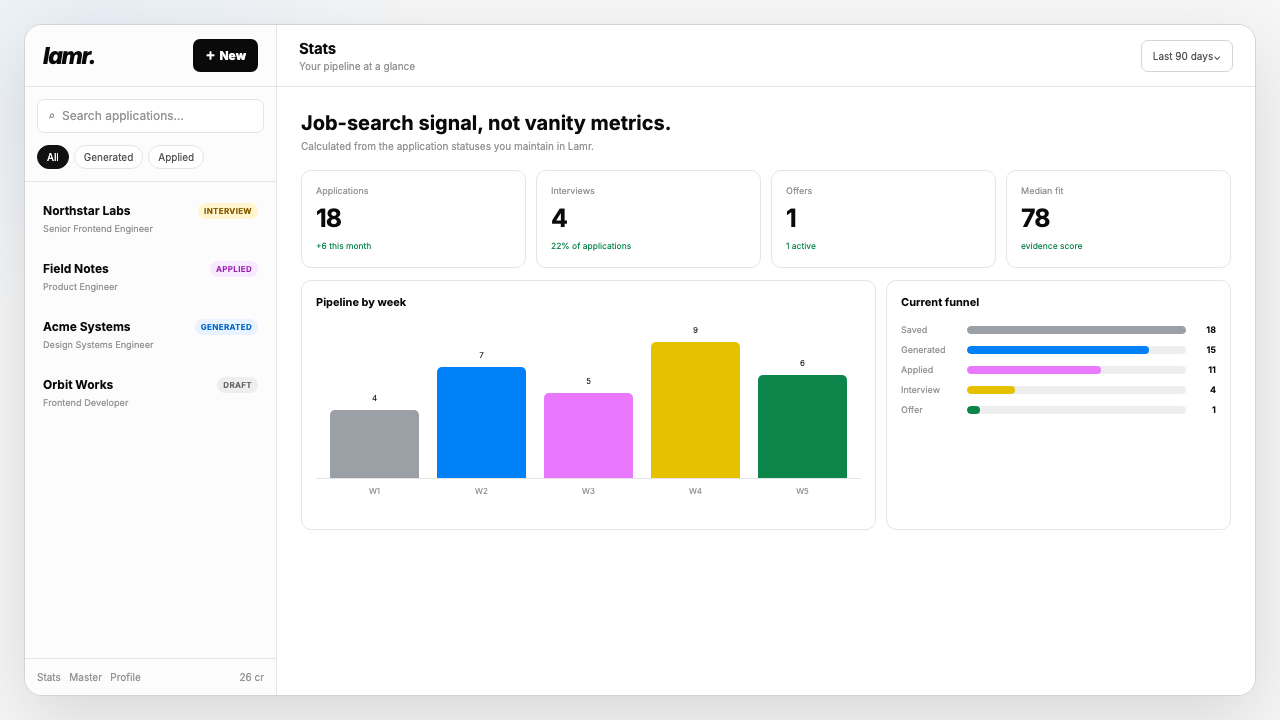
Task: Click the blue W2 bar
Action: click(x=481, y=423)
